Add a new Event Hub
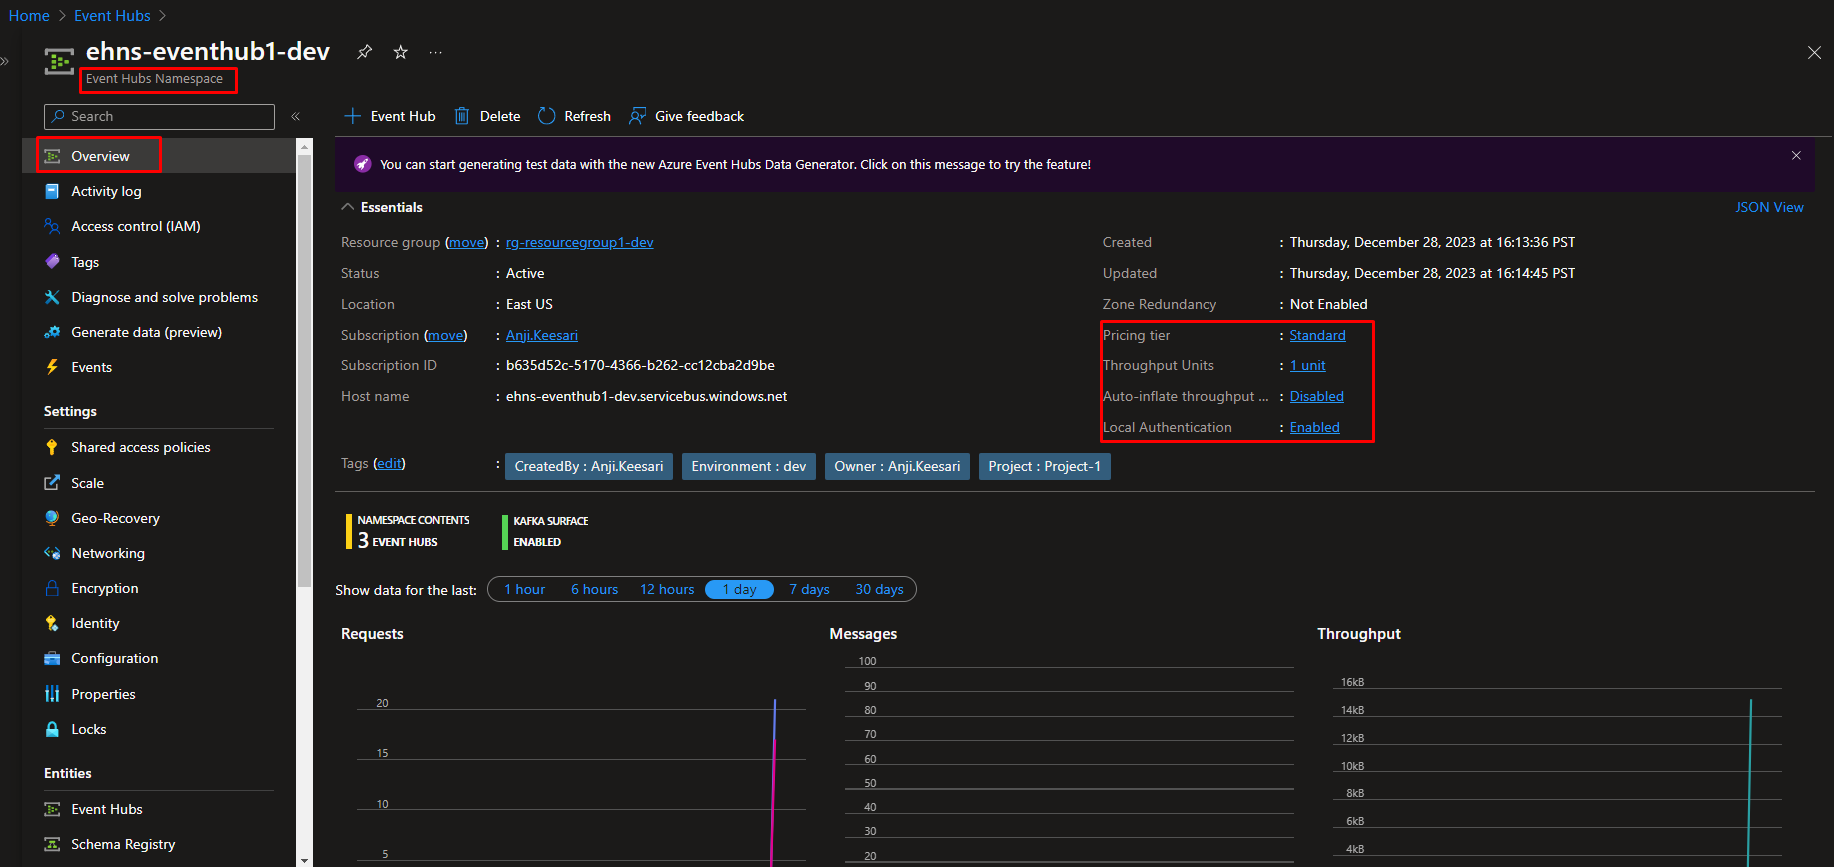This screenshot has height=867, width=1834. pyautogui.click(x=390, y=116)
